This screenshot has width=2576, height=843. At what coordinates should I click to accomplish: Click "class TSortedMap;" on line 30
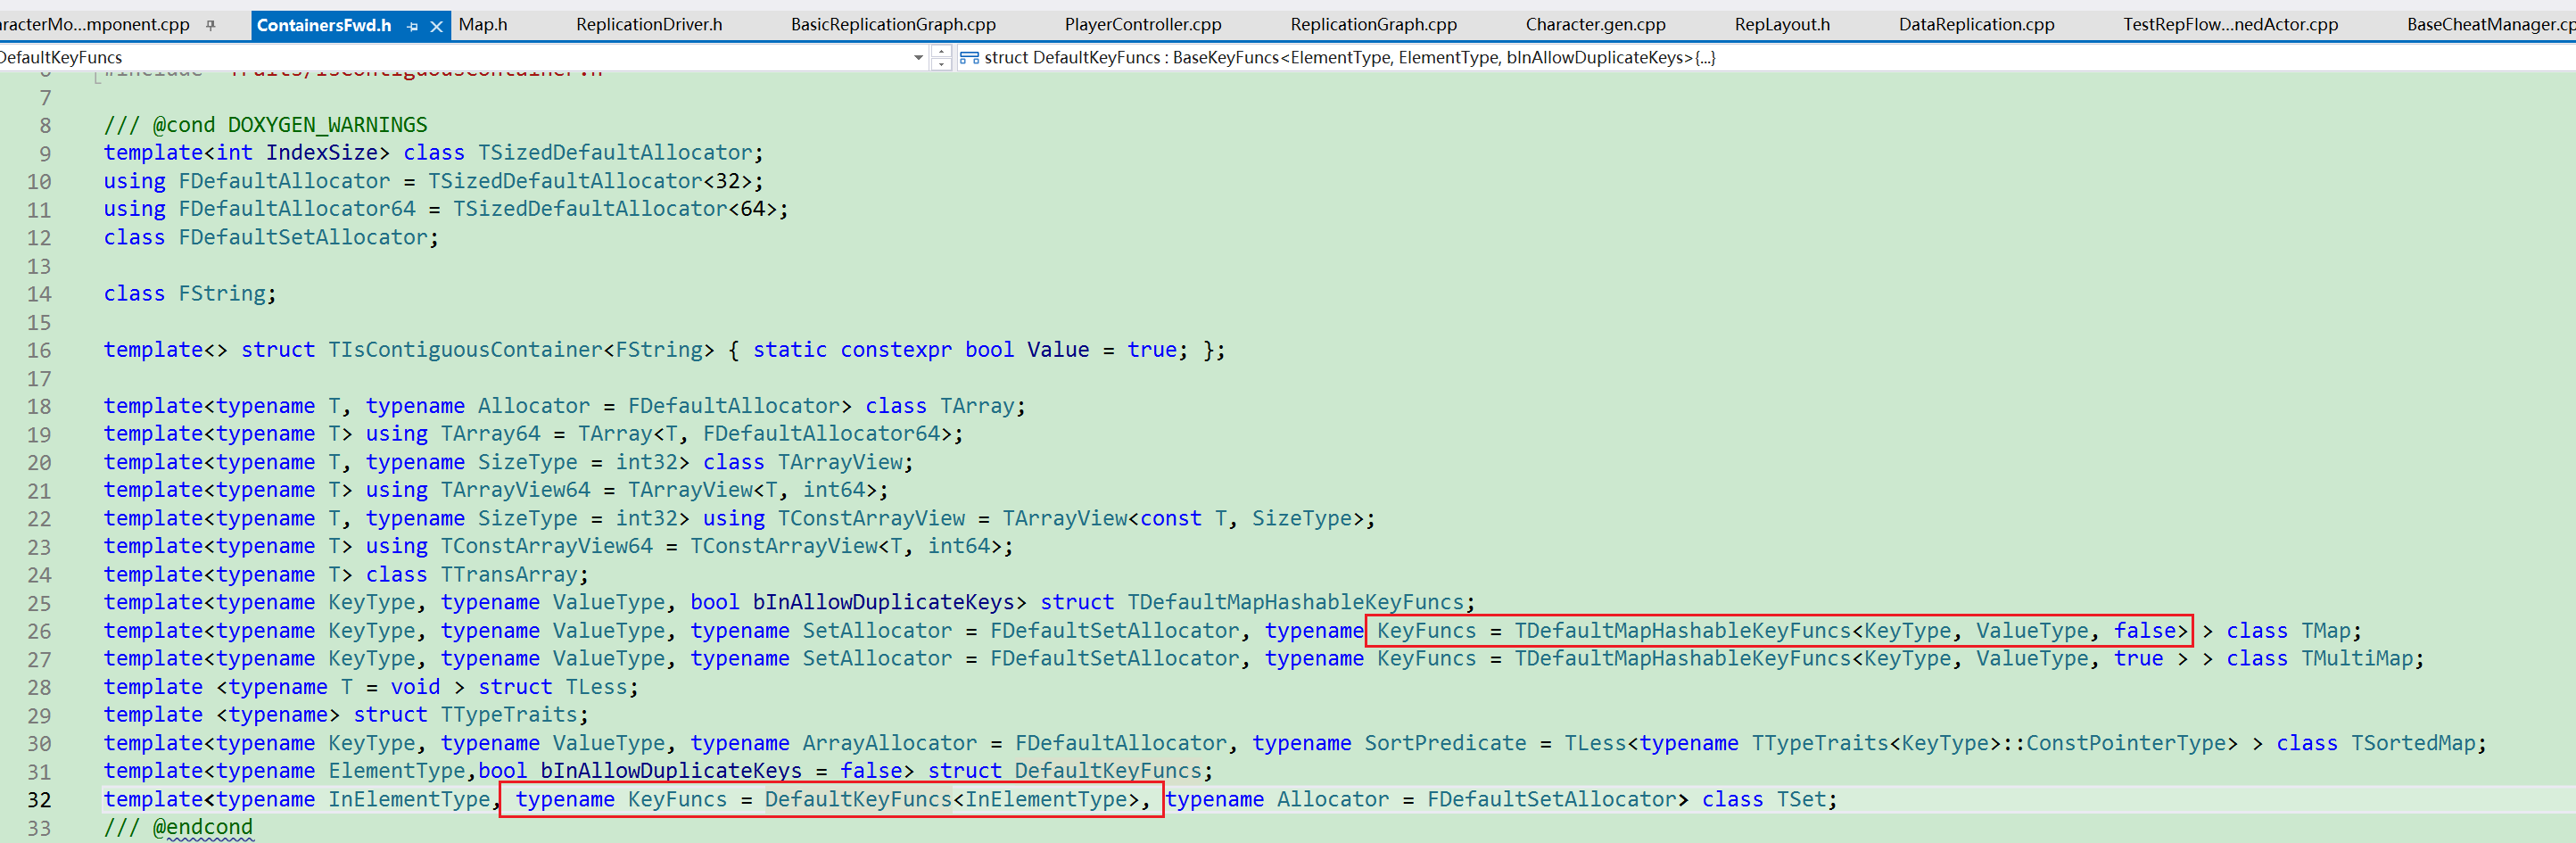(x=2381, y=743)
